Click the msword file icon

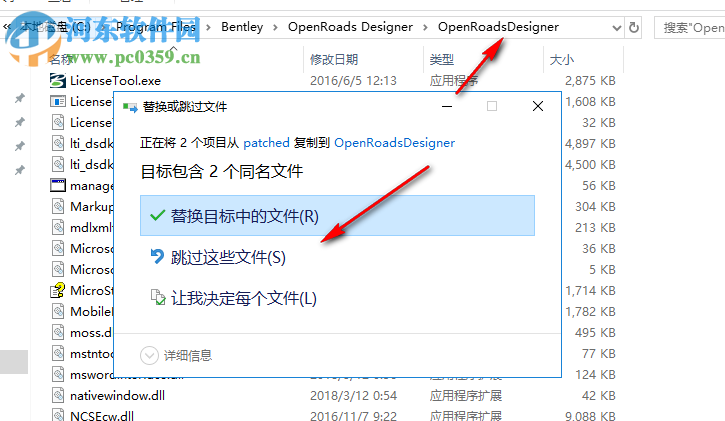pyautogui.click(x=58, y=374)
